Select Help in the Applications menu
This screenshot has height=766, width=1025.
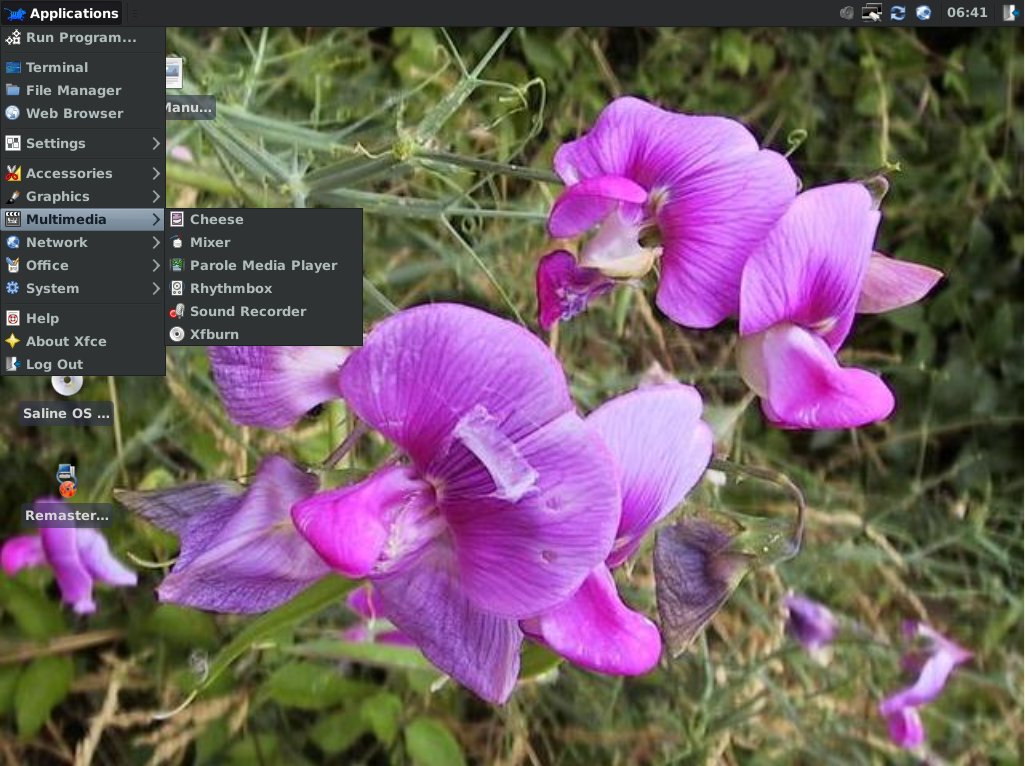[x=83, y=318]
